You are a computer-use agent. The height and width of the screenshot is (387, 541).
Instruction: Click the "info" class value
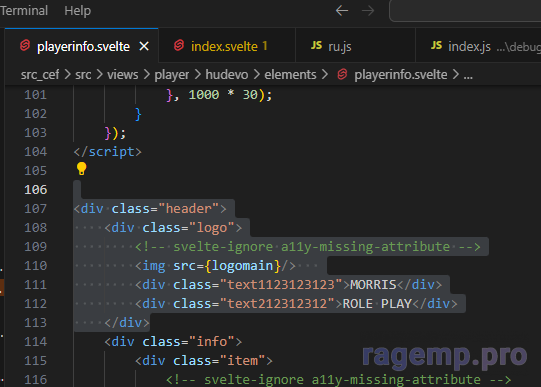point(212,341)
